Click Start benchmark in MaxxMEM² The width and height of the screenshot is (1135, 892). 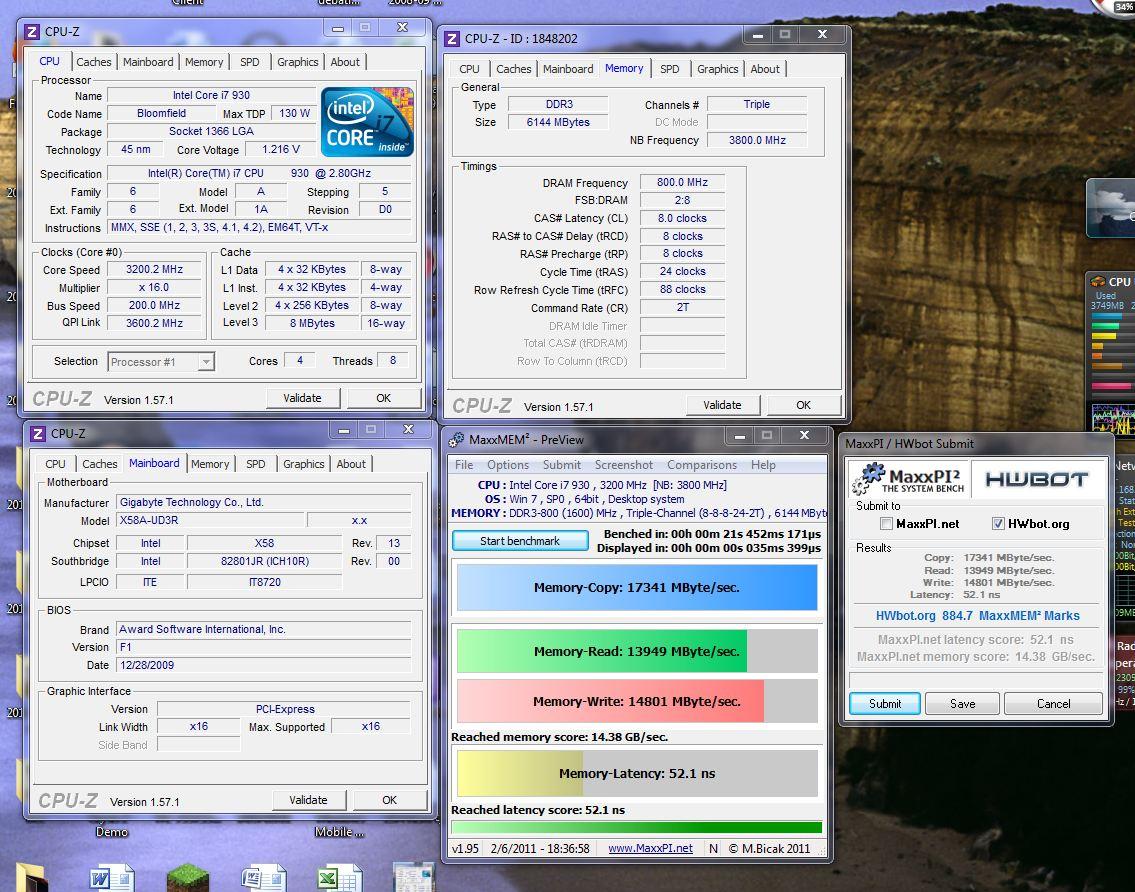(x=520, y=541)
